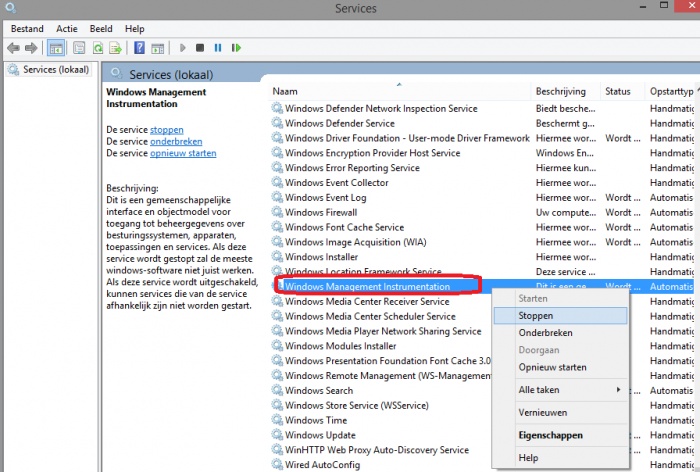Select Windows Defender Network Inspection Service row
The image size is (700, 472).
tap(482, 109)
